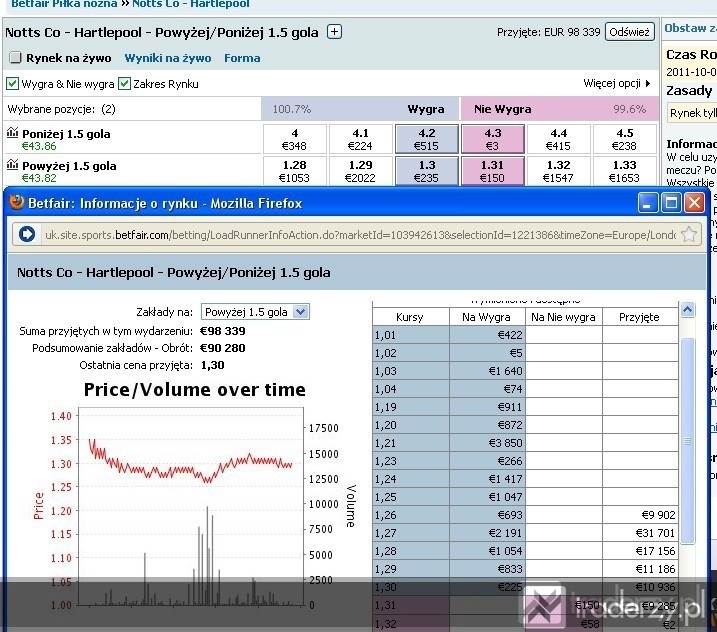Click the Kursy column header
The height and width of the screenshot is (632, 717).
410,317
